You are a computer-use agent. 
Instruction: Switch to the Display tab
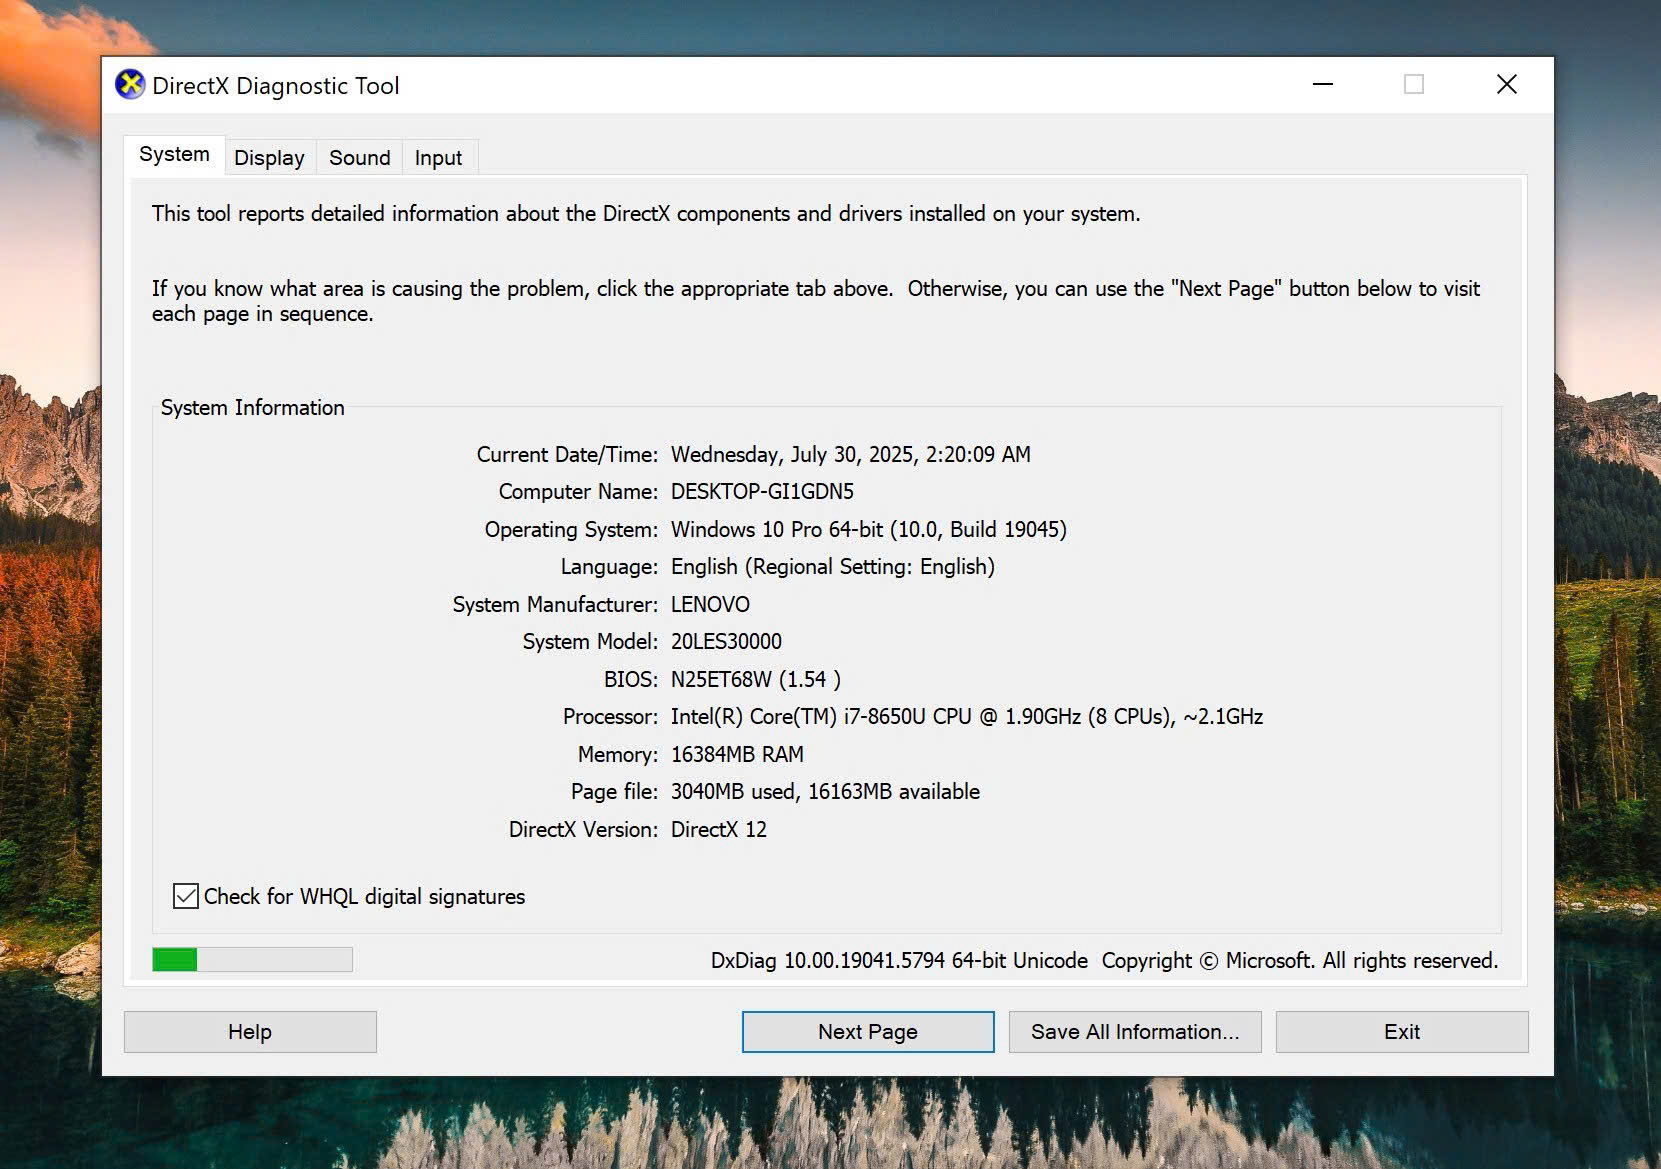[x=269, y=158]
